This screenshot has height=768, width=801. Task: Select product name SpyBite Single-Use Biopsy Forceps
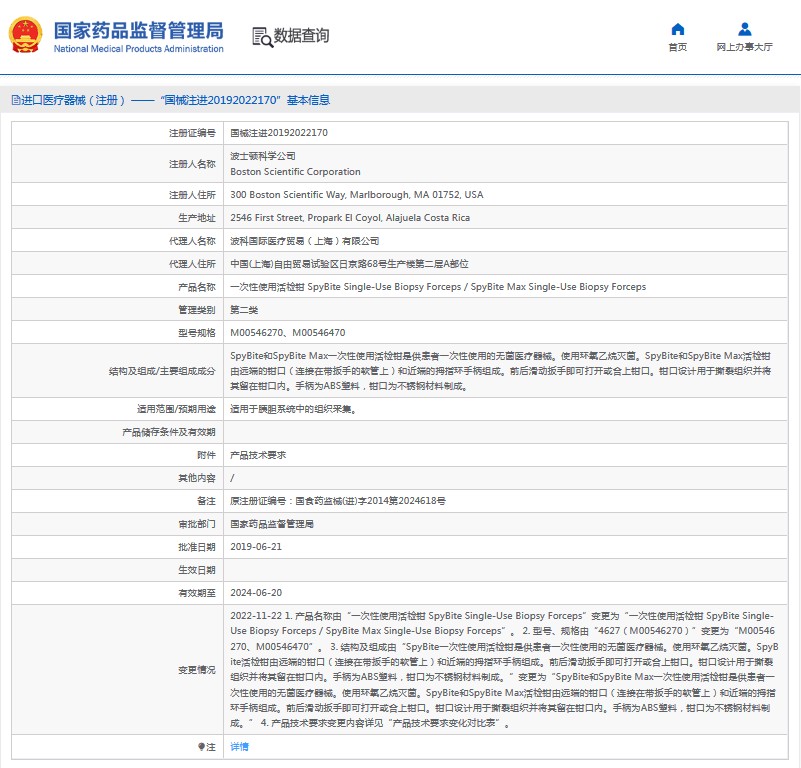pos(438,287)
